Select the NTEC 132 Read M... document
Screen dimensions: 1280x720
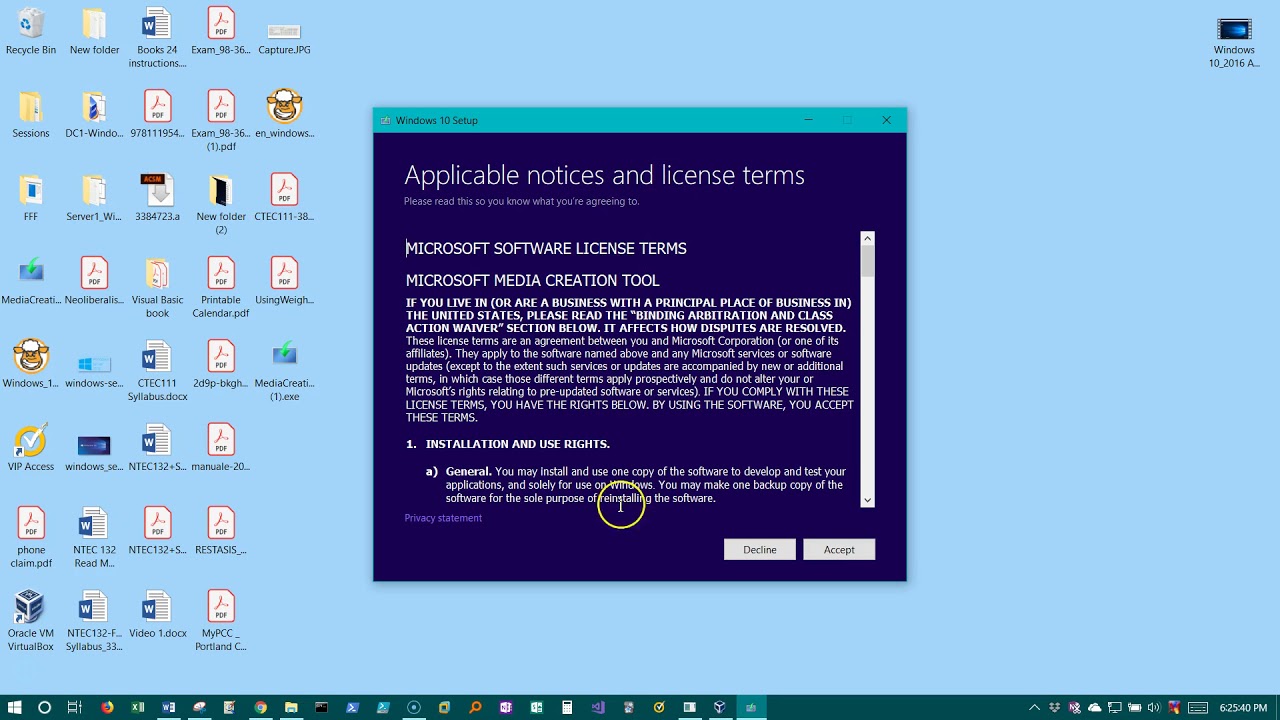94,537
